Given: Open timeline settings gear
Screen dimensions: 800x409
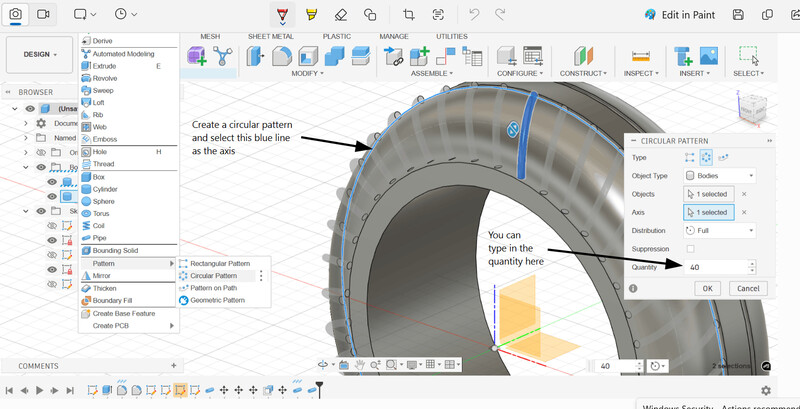Looking at the screenshot, I should point(766,390).
